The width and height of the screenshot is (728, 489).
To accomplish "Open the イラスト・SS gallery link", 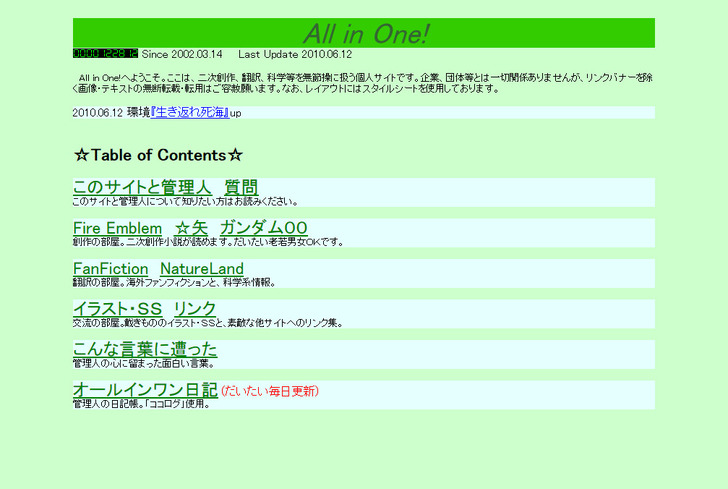I will coord(117,309).
